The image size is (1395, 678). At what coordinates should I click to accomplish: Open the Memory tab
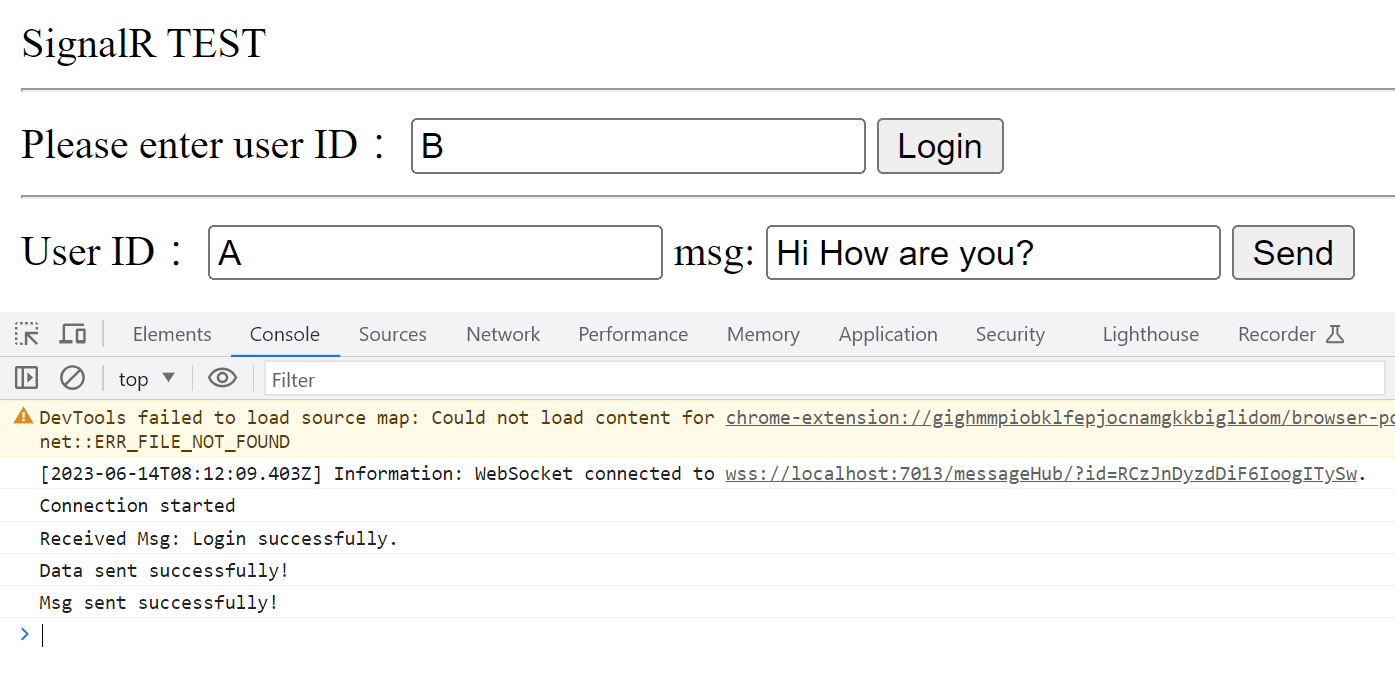click(763, 334)
